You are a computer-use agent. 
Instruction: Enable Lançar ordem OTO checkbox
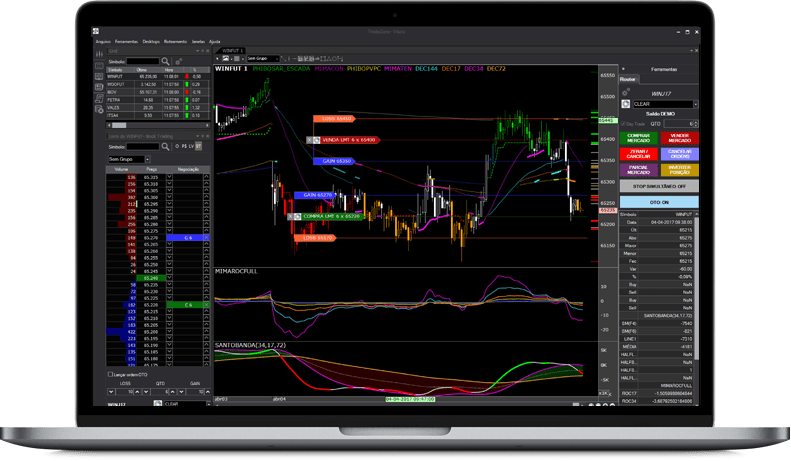click(109, 374)
